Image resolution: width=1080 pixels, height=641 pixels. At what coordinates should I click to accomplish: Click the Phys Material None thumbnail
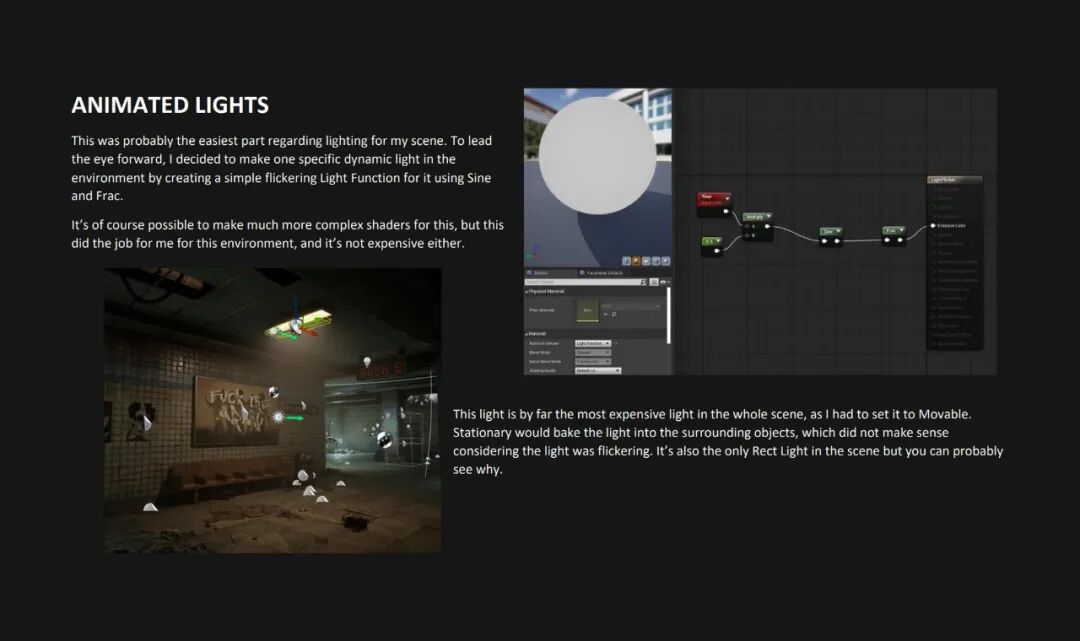click(588, 311)
